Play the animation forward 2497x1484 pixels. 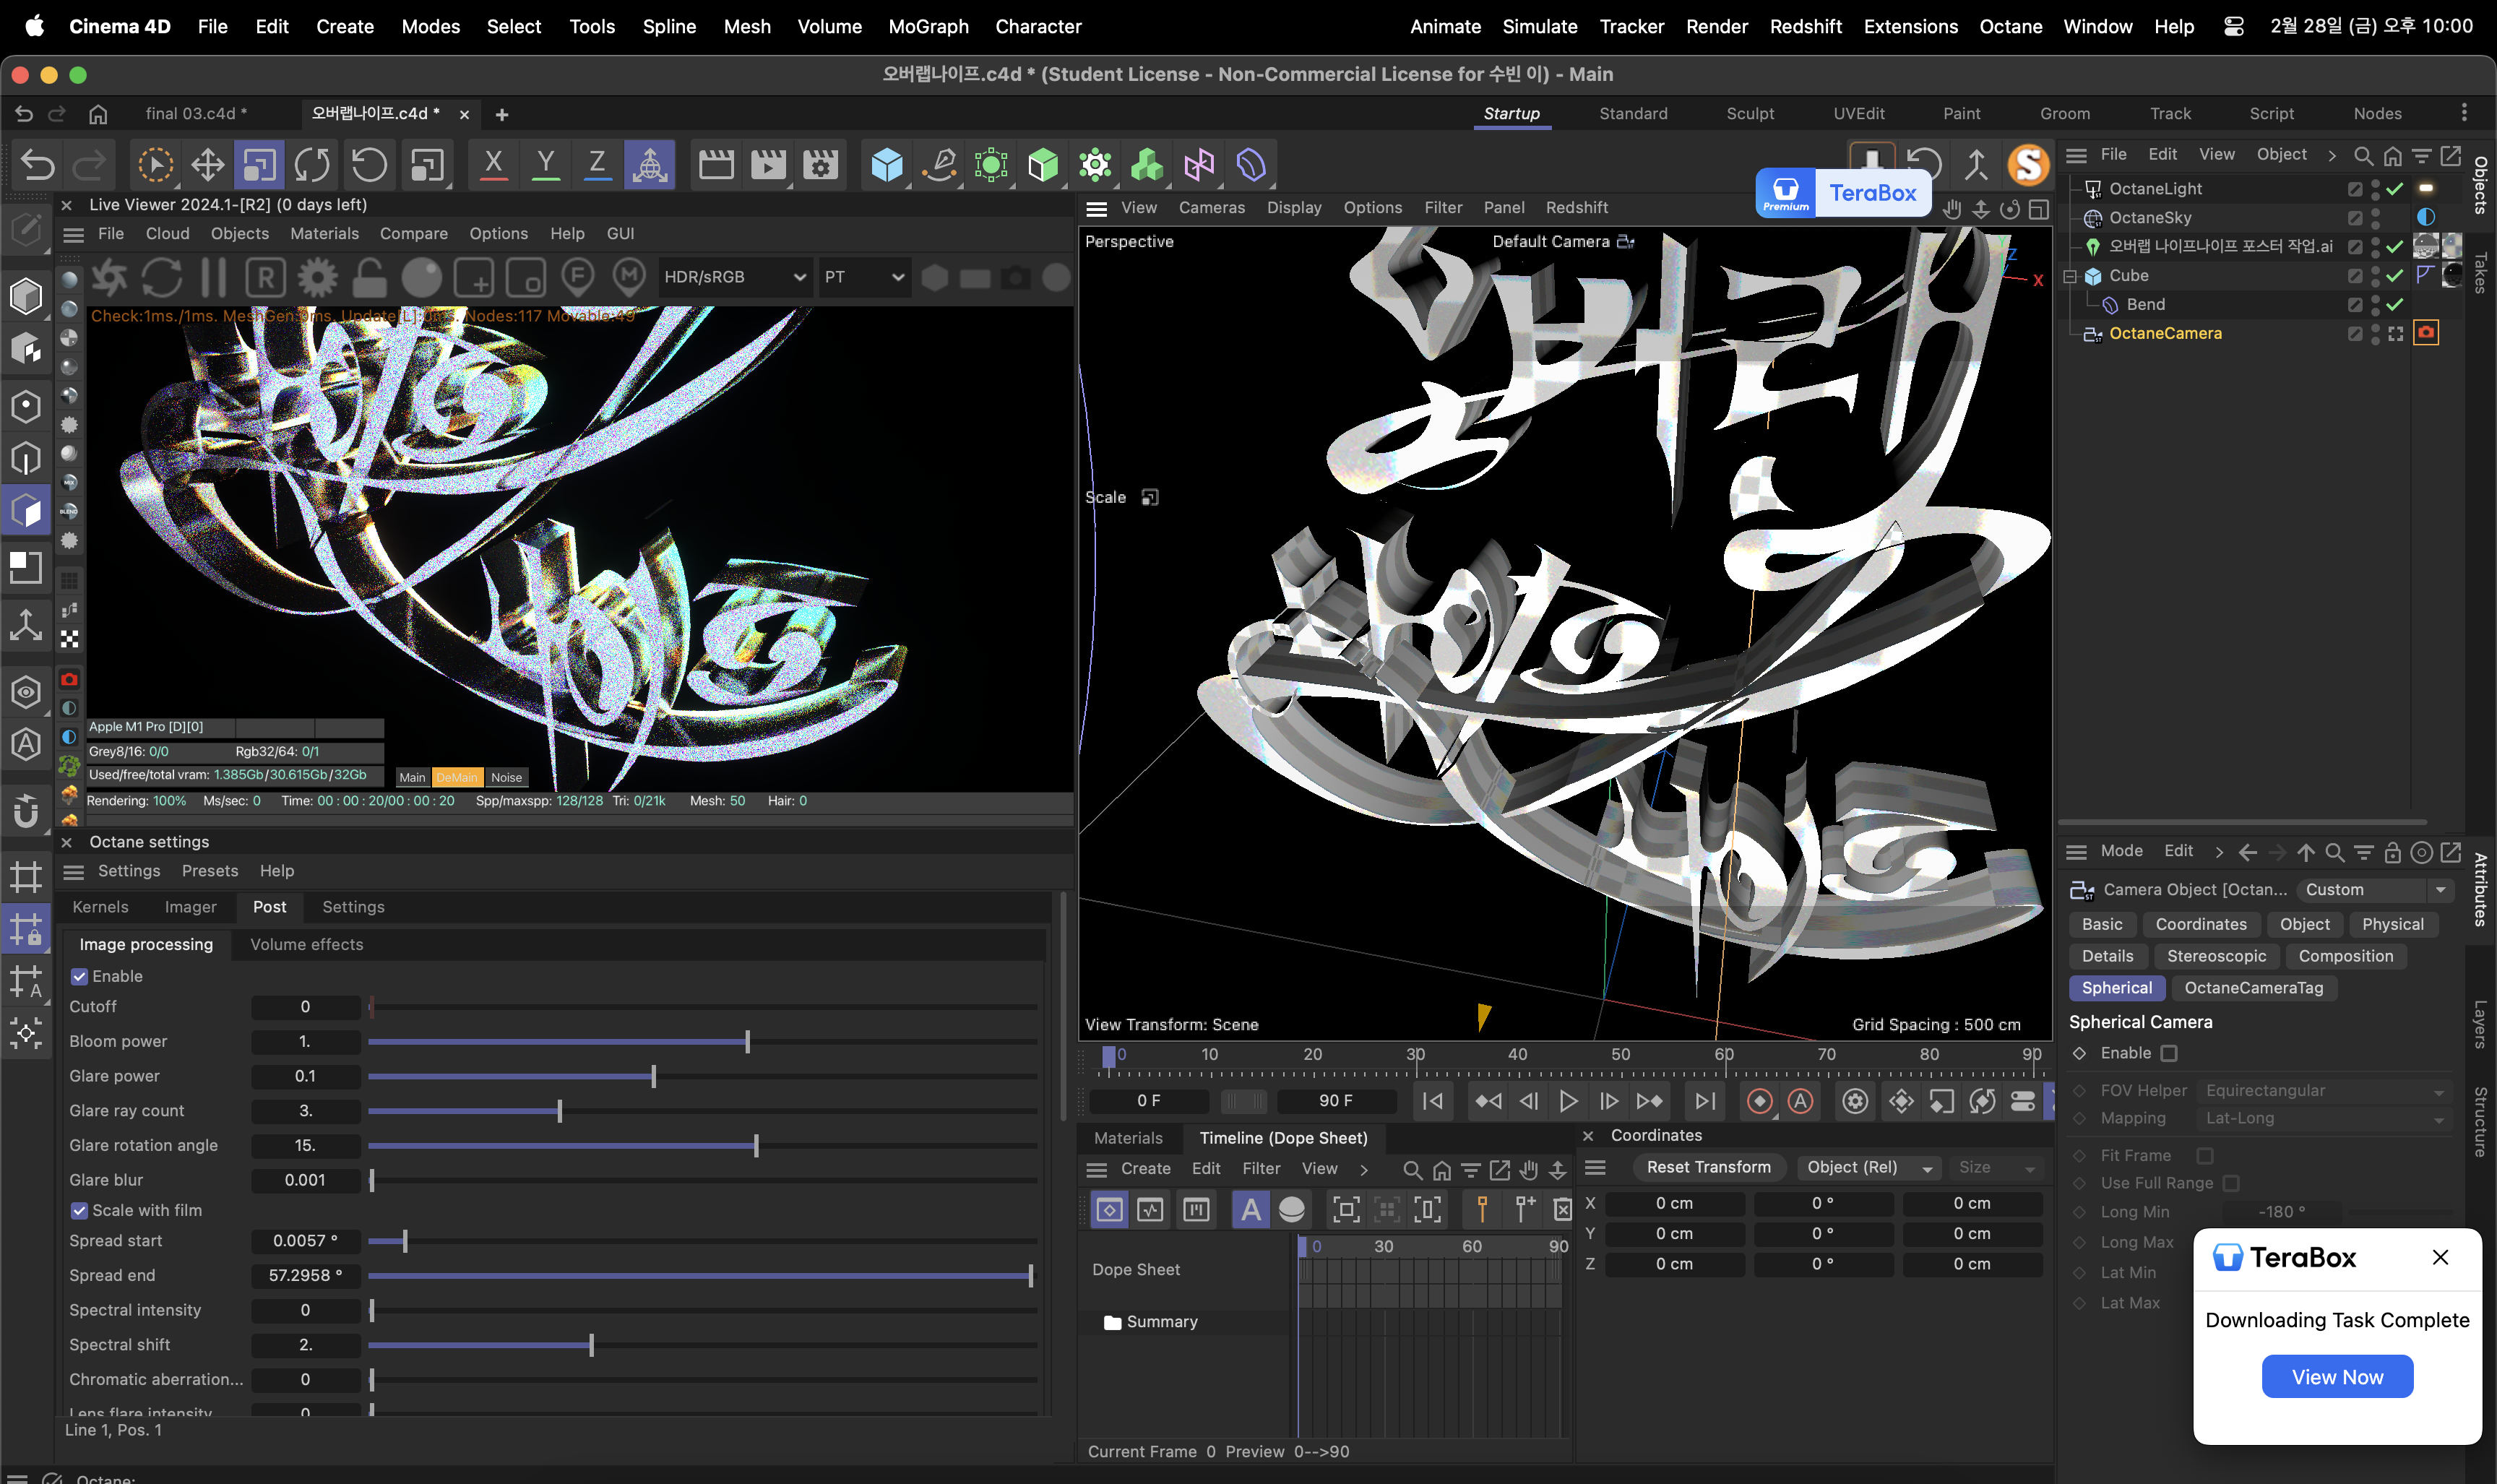1568,1101
